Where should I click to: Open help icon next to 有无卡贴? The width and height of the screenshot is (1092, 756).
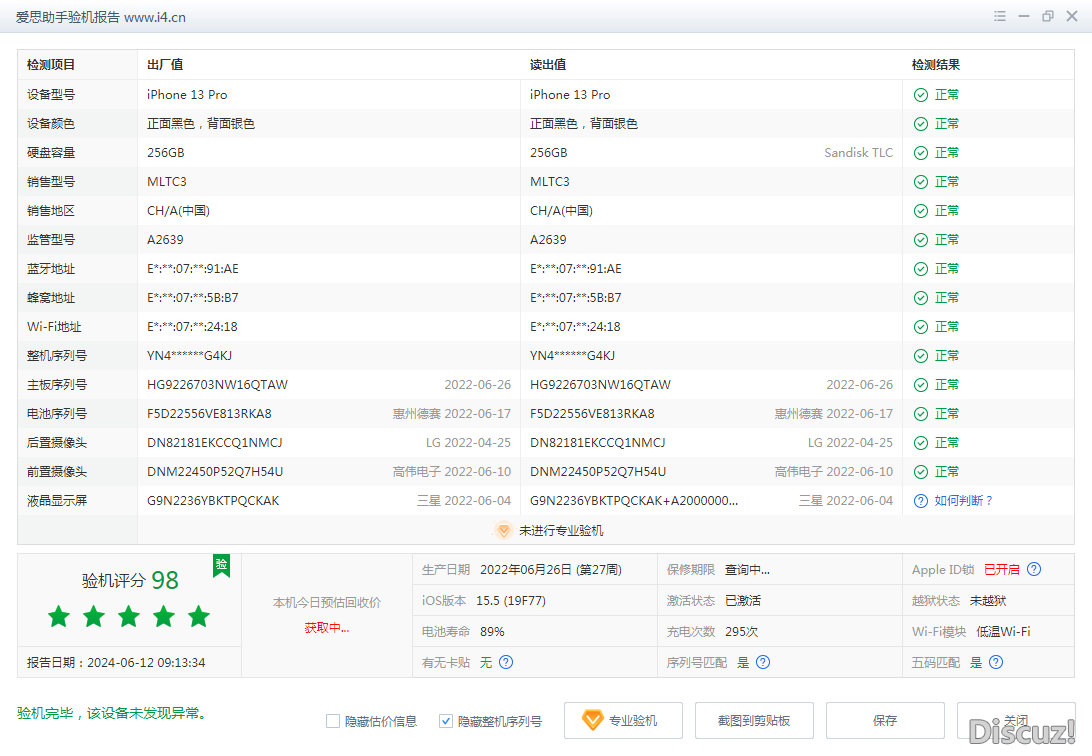(x=506, y=662)
